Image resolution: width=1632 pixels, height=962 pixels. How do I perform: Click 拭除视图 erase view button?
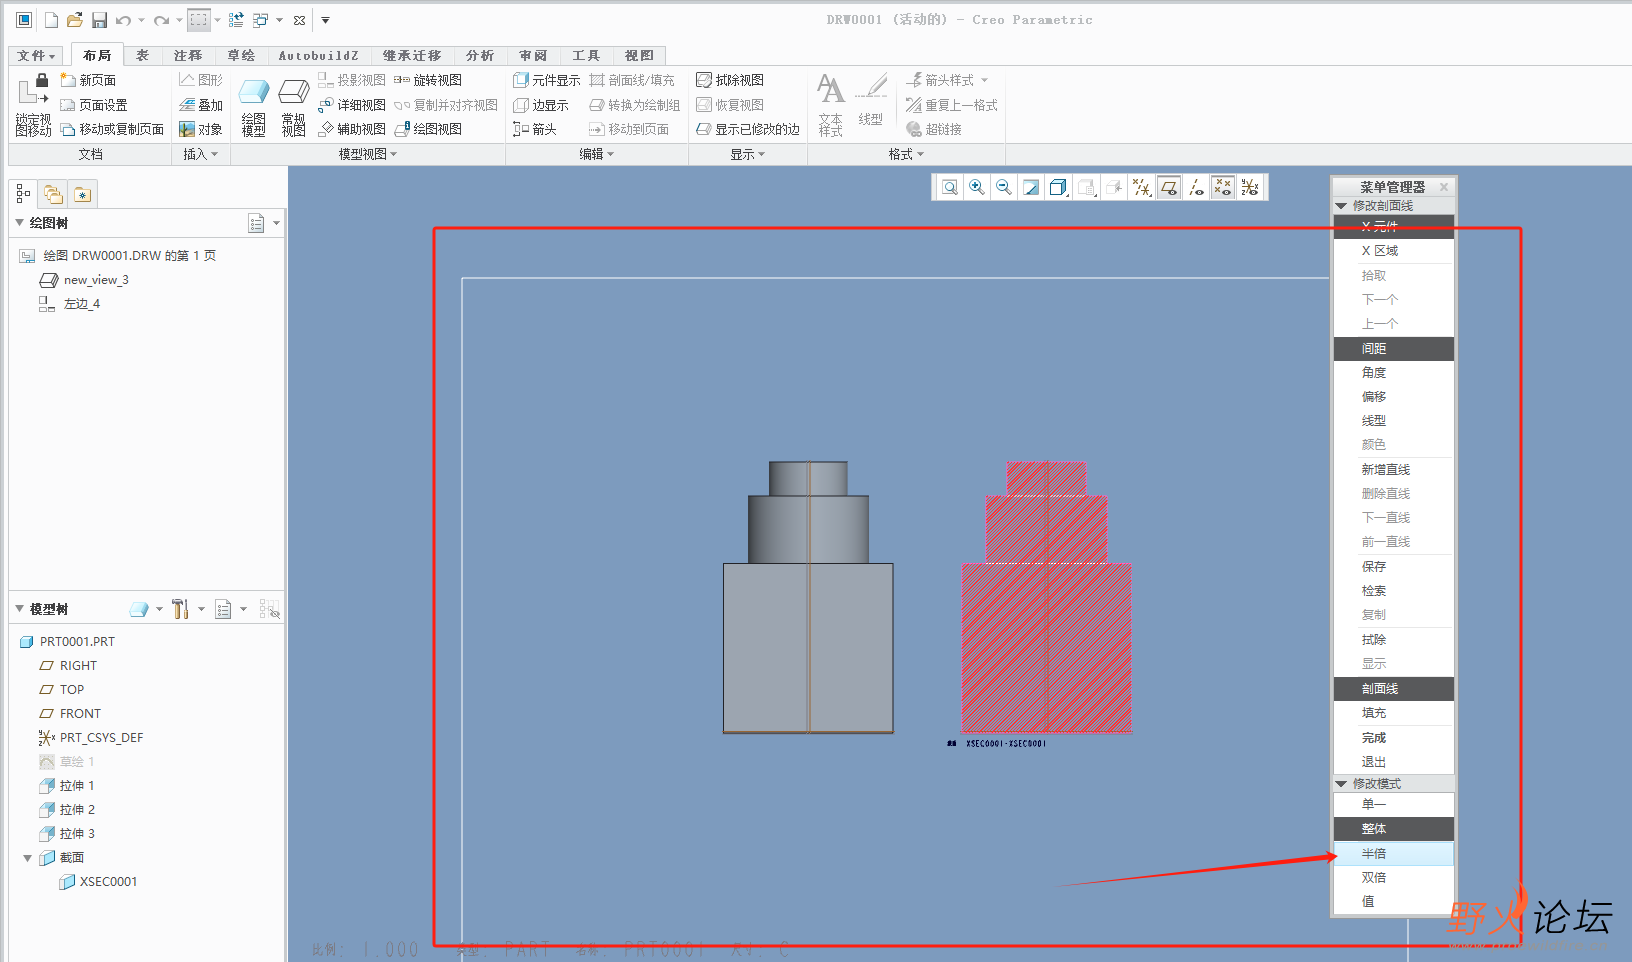[730, 80]
